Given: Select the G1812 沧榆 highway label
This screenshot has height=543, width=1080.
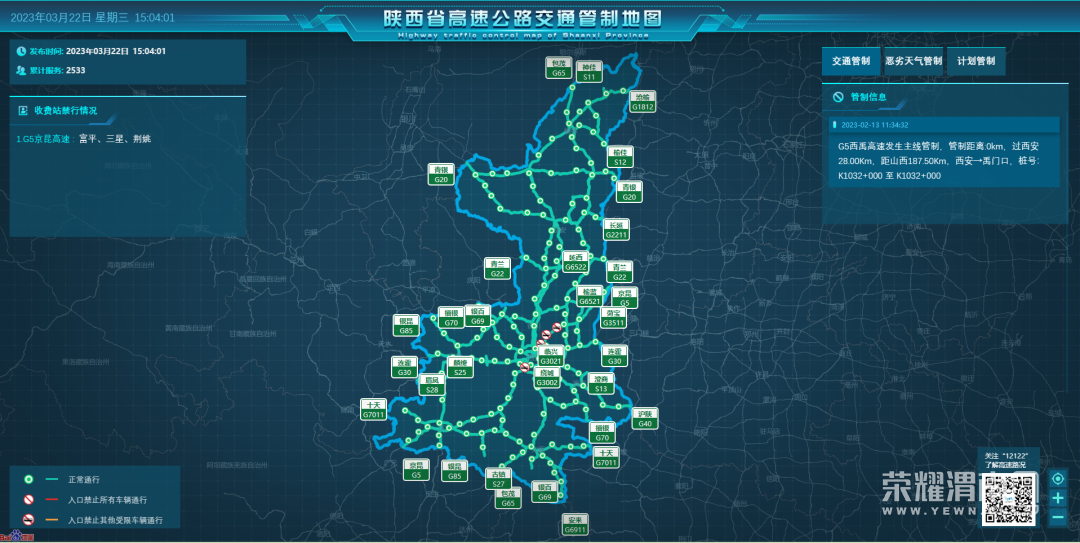Looking at the screenshot, I should (x=642, y=102).
